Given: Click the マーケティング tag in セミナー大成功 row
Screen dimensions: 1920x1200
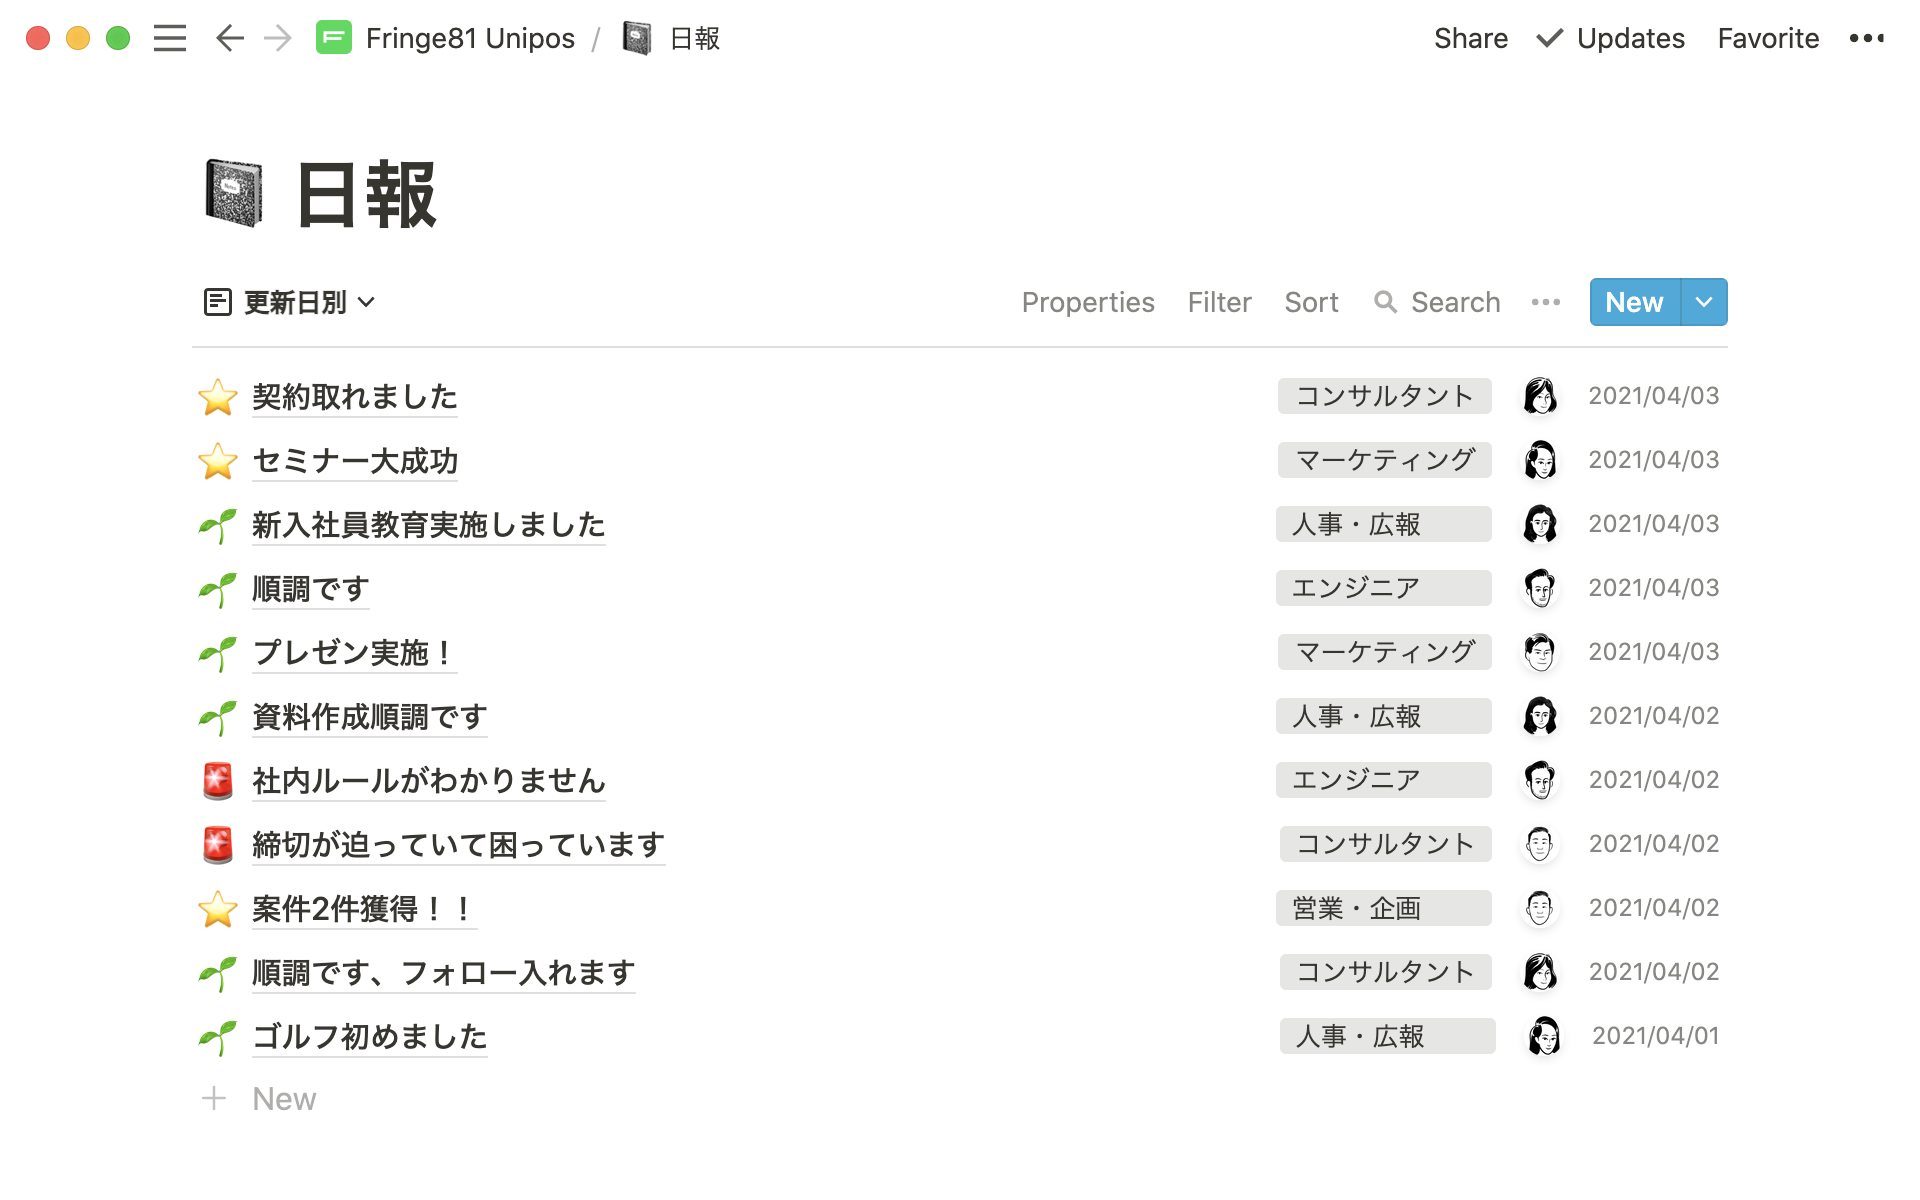Looking at the screenshot, I should (x=1385, y=460).
